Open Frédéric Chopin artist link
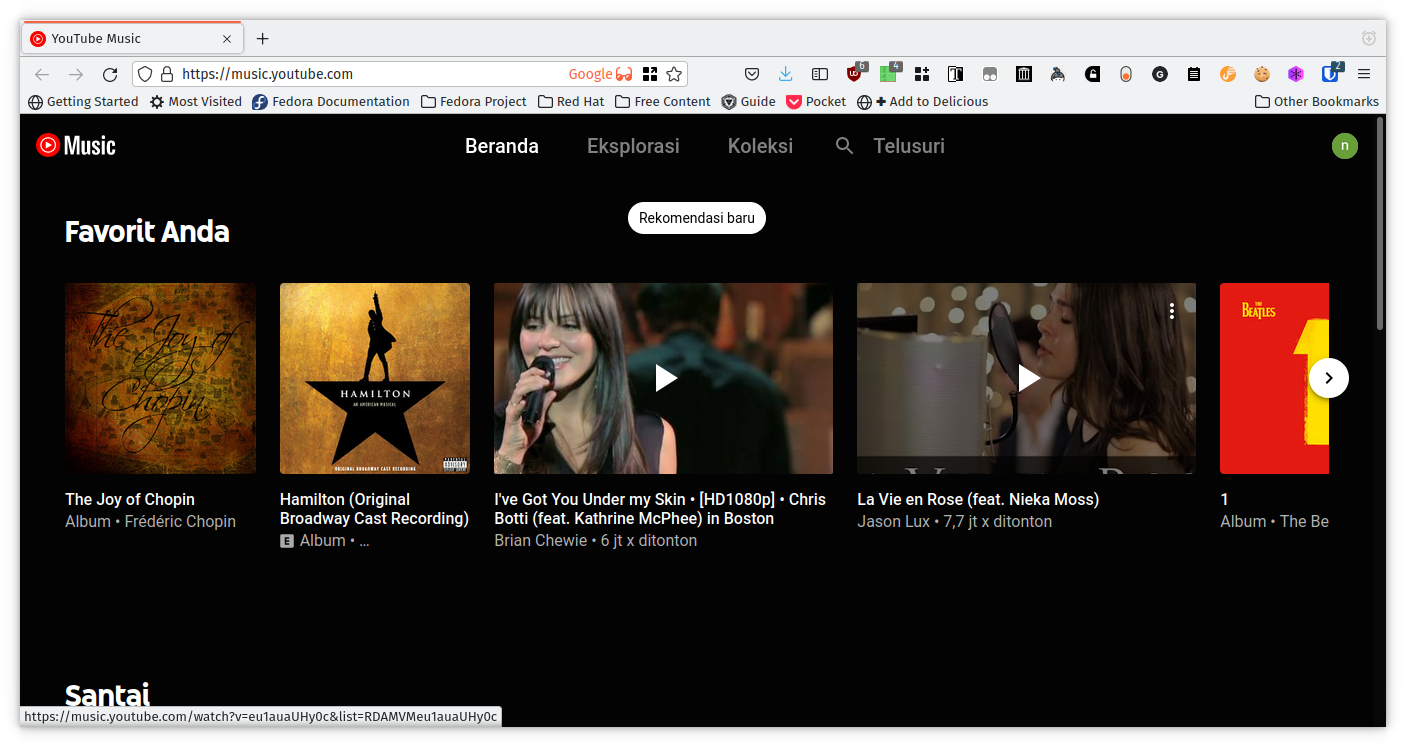 (180, 521)
